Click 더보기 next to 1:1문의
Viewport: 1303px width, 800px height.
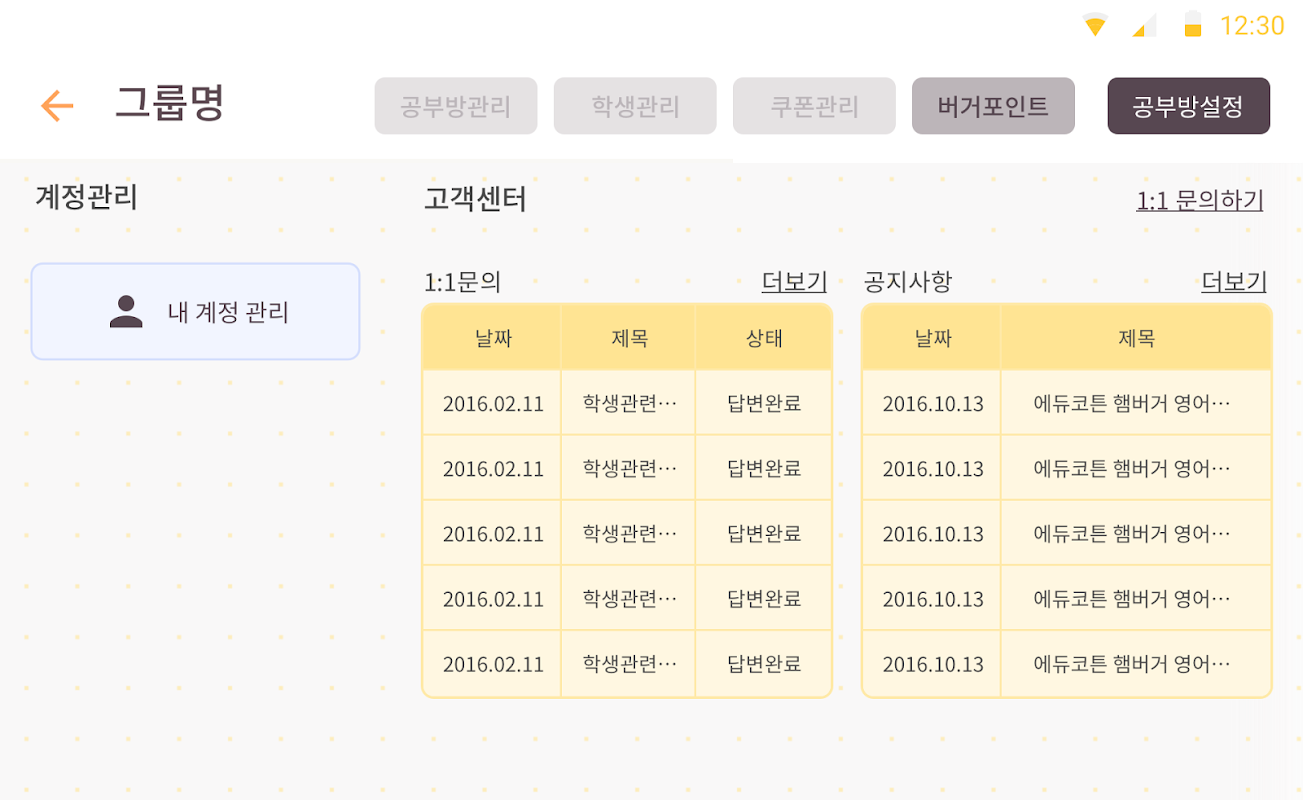(794, 282)
